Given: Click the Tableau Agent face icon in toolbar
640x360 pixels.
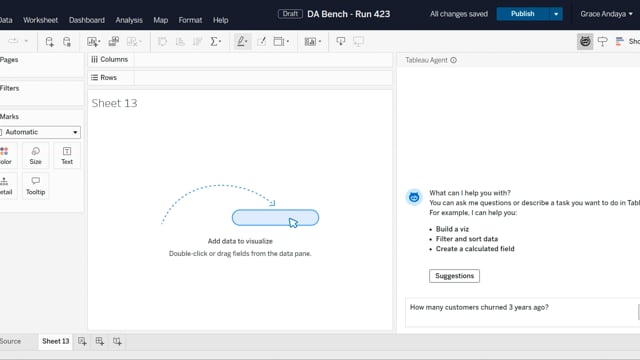Looking at the screenshot, I should pos(585,42).
